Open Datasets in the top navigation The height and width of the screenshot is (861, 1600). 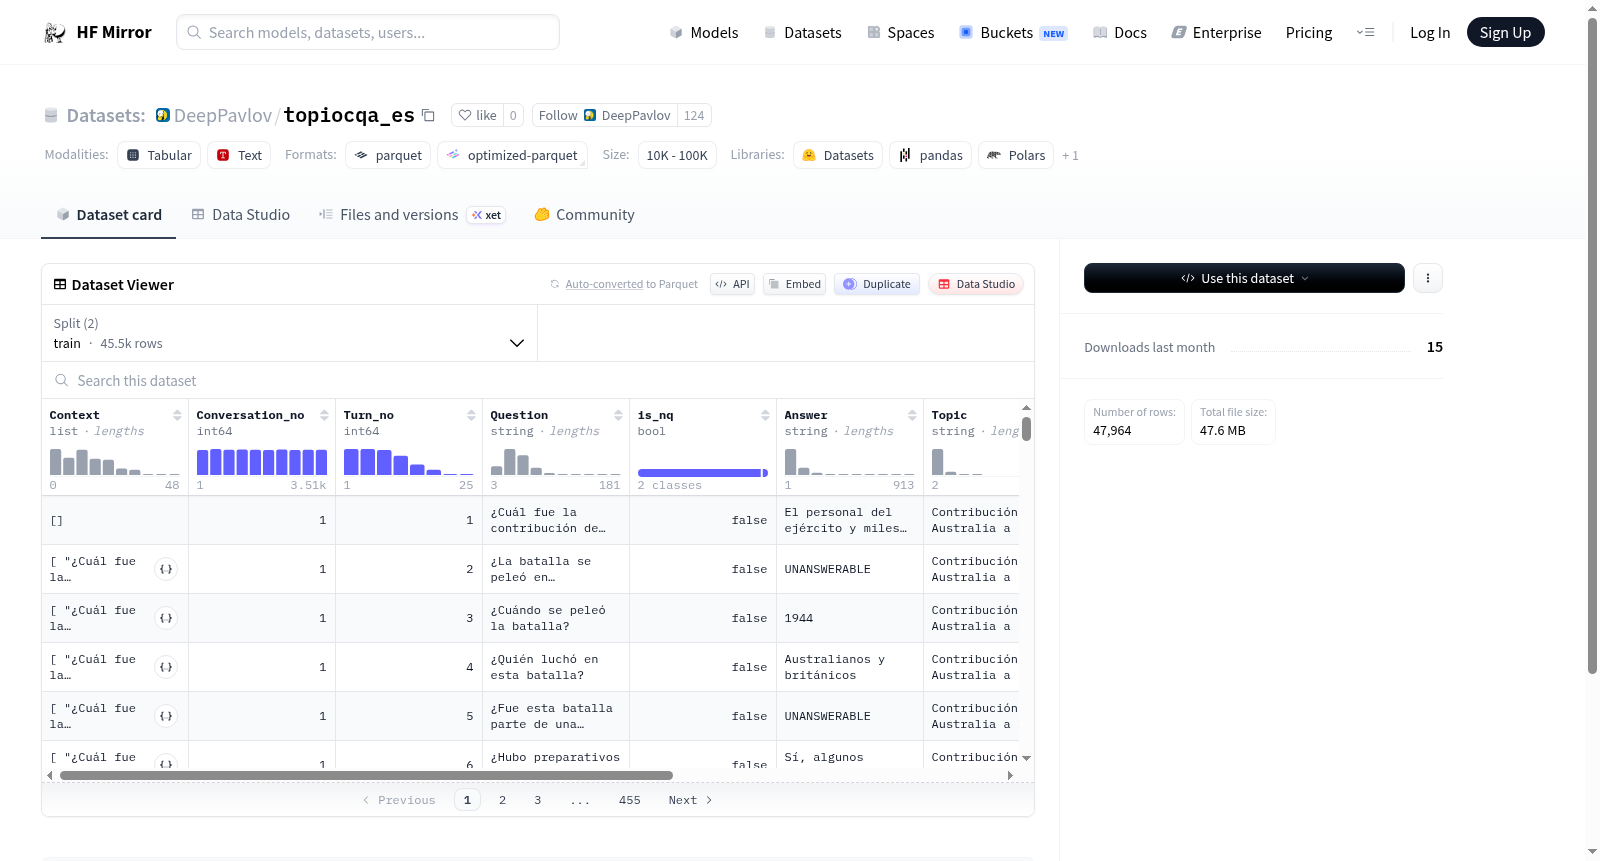pos(803,33)
